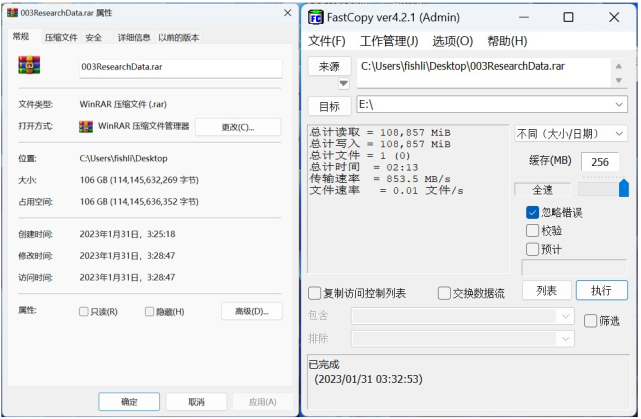The image size is (641, 419).
Task: Open the 不同（大小/日期）copy mode dropdown
Action: click(x=619, y=134)
